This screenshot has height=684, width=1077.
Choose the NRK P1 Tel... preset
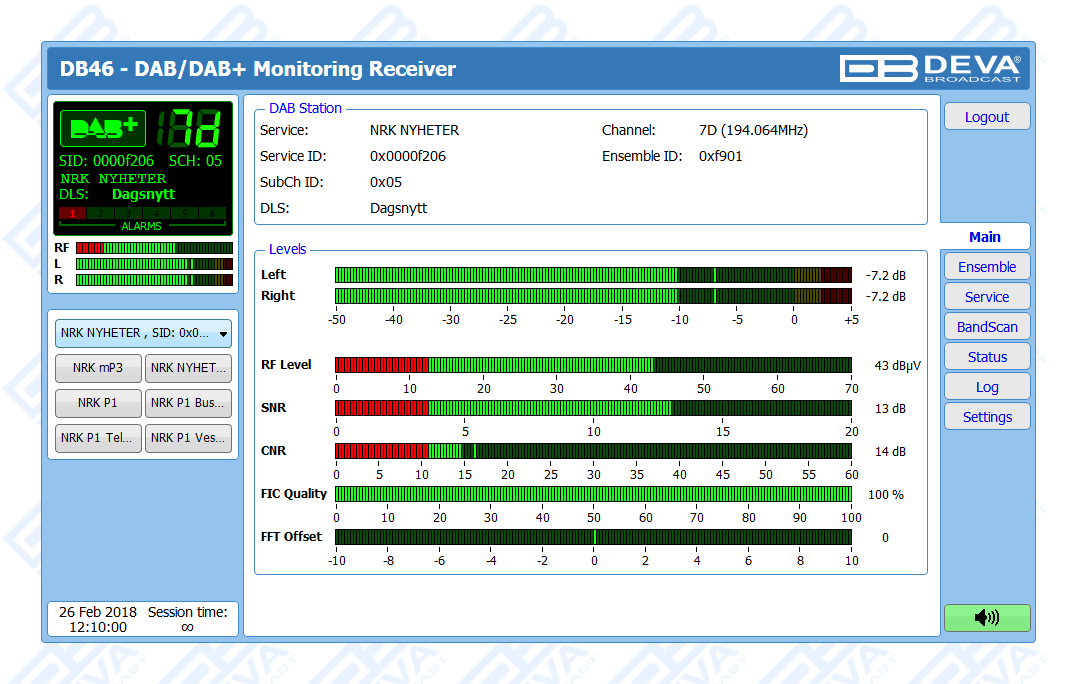click(x=98, y=438)
